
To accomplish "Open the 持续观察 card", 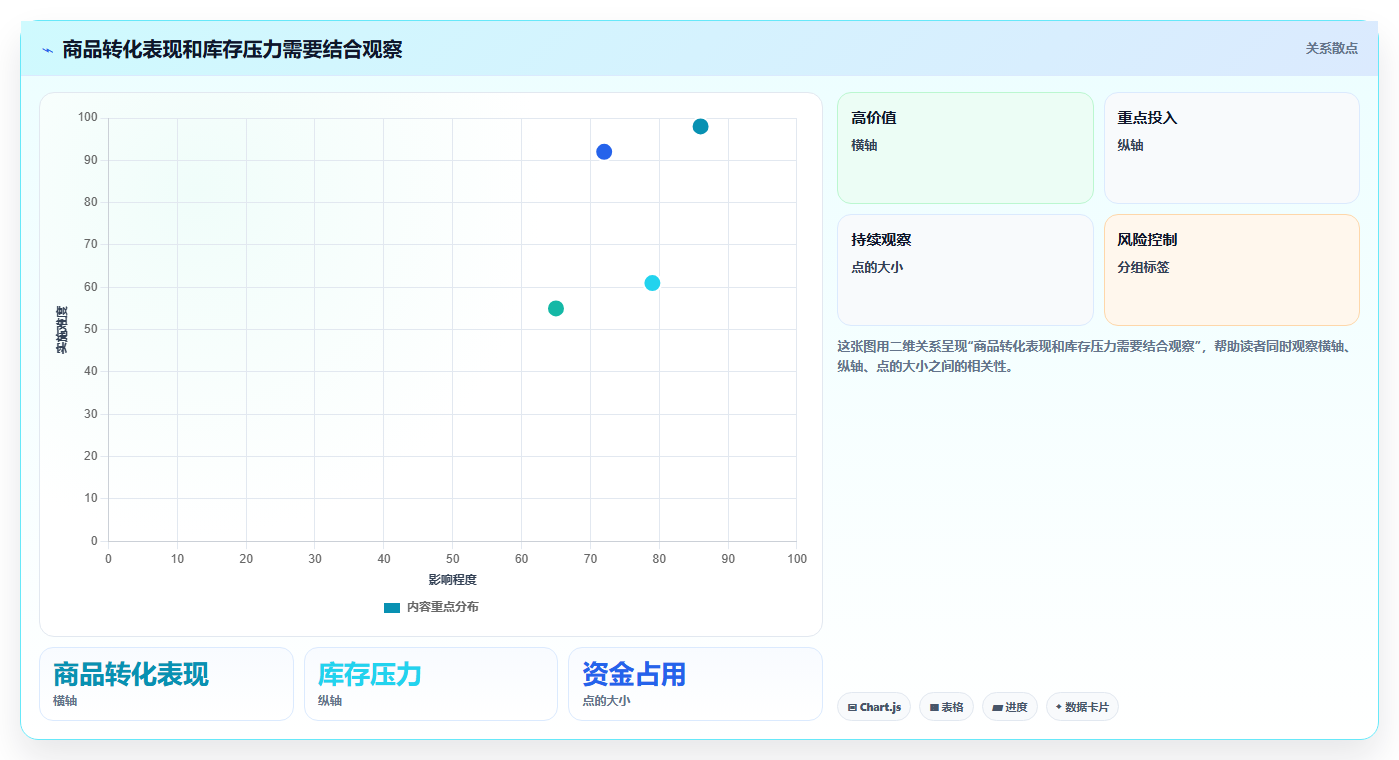I will [965, 270].
